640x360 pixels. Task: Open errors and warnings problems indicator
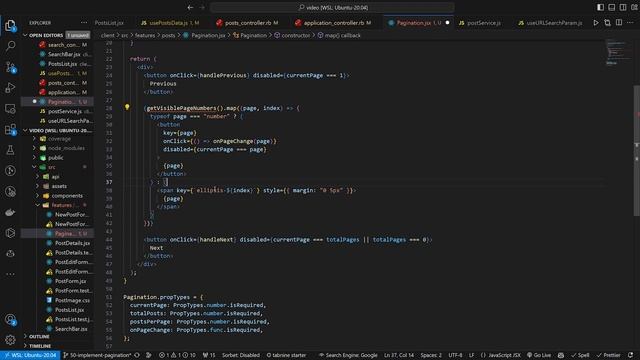[177, 356]
